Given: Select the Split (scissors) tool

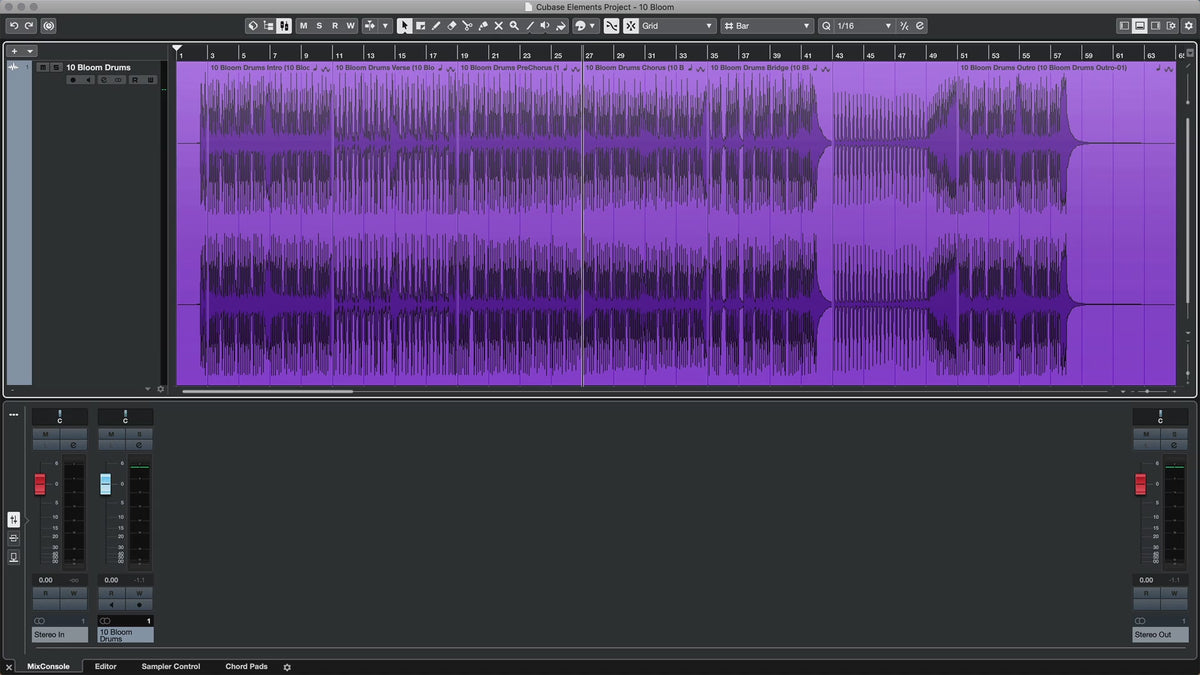Looking at the screenshot, I should (x=467, y=26).
